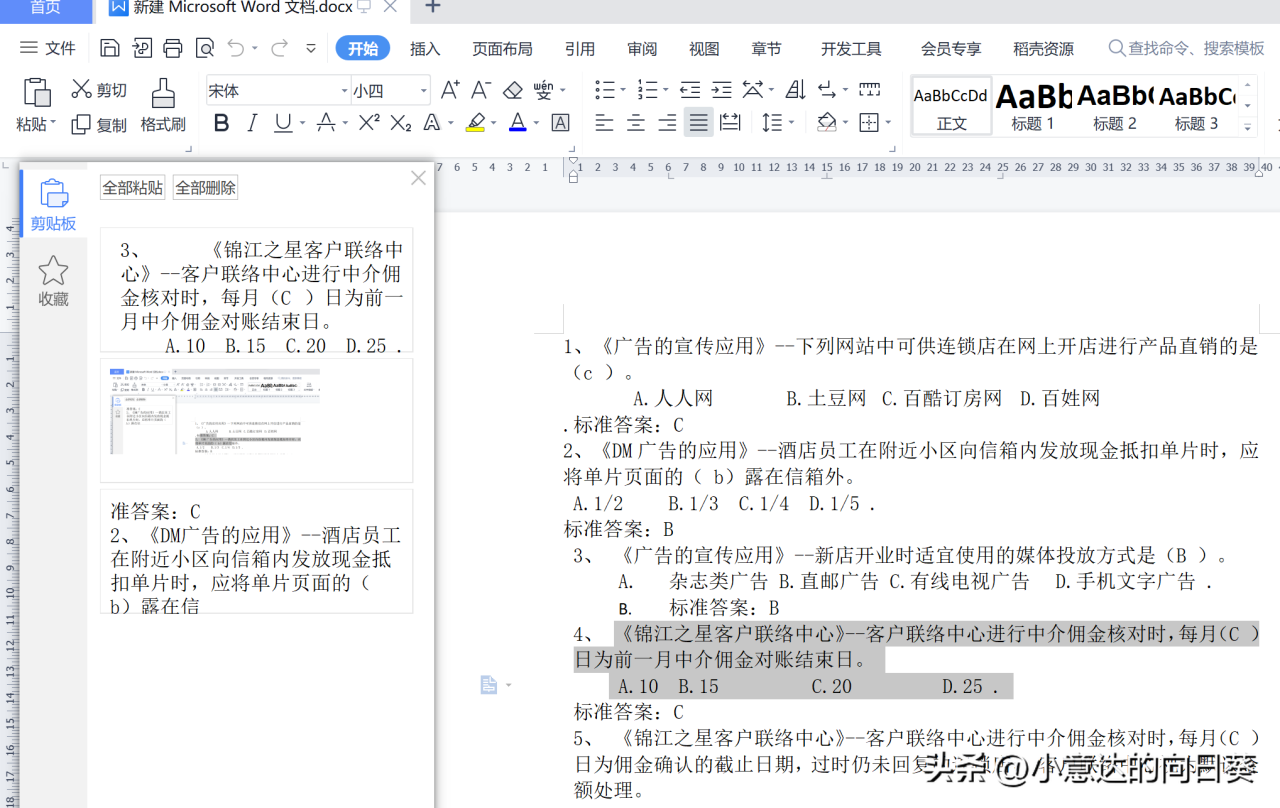1280x808 pixels.
Task: Switch to the 视图 View tab
Action: pyautogui.click(x=704, y=48)
